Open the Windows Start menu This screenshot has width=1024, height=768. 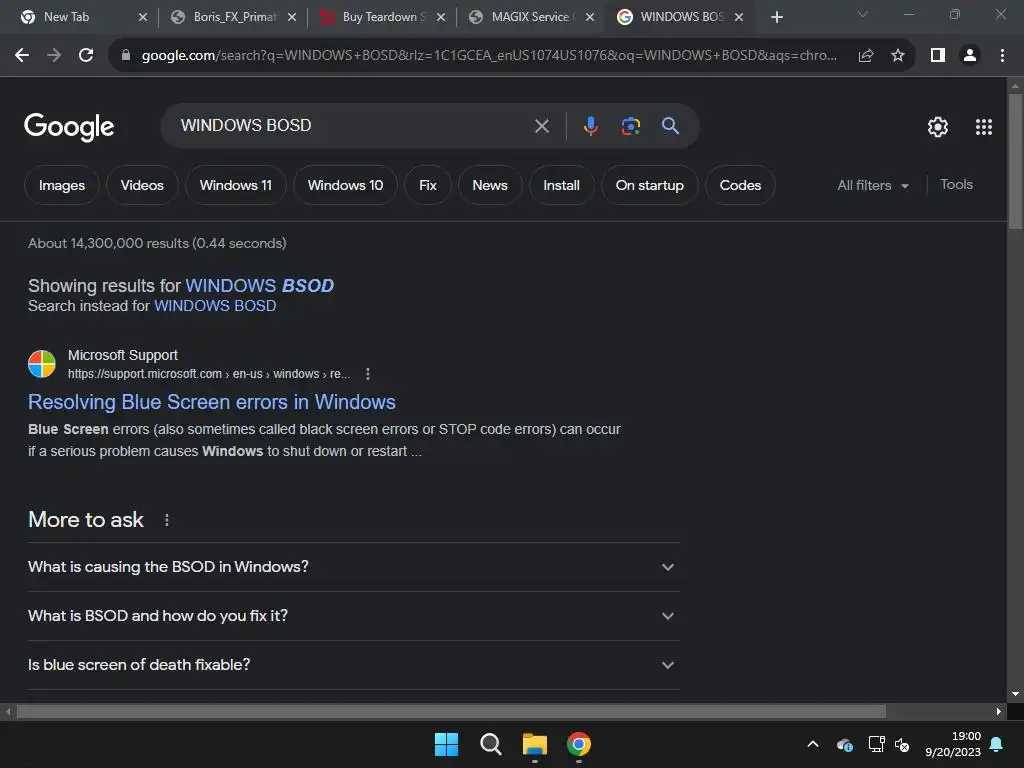click(447, 744)
